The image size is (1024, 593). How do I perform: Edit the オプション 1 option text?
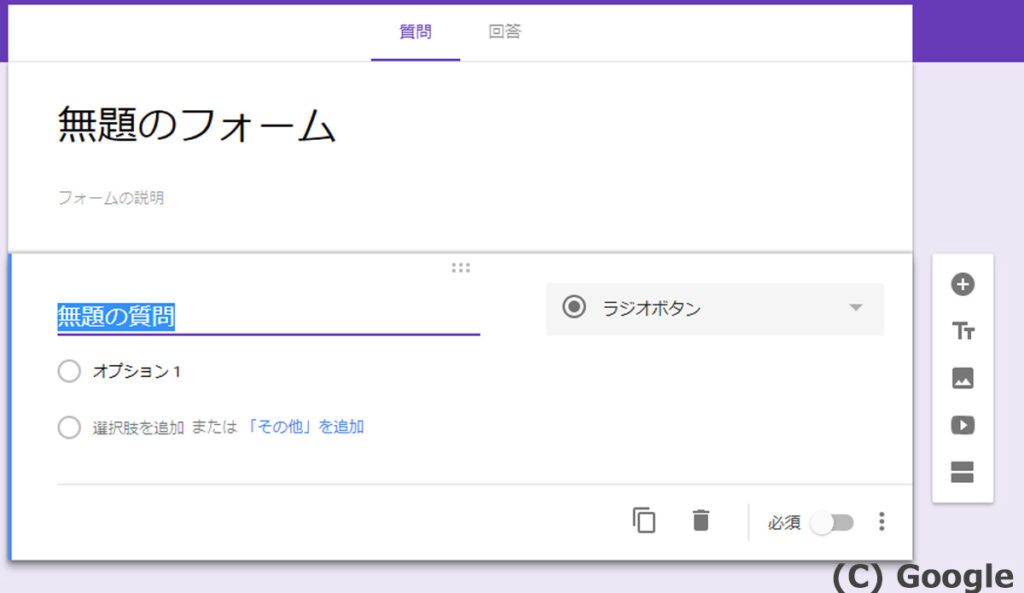136,371
